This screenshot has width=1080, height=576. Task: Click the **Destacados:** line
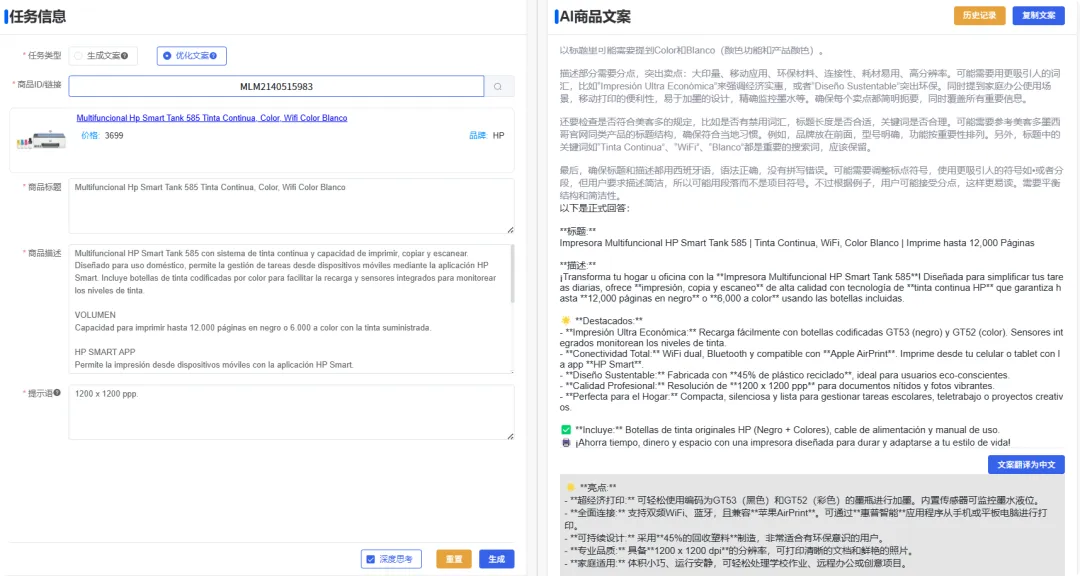click(x=608, y=321)
